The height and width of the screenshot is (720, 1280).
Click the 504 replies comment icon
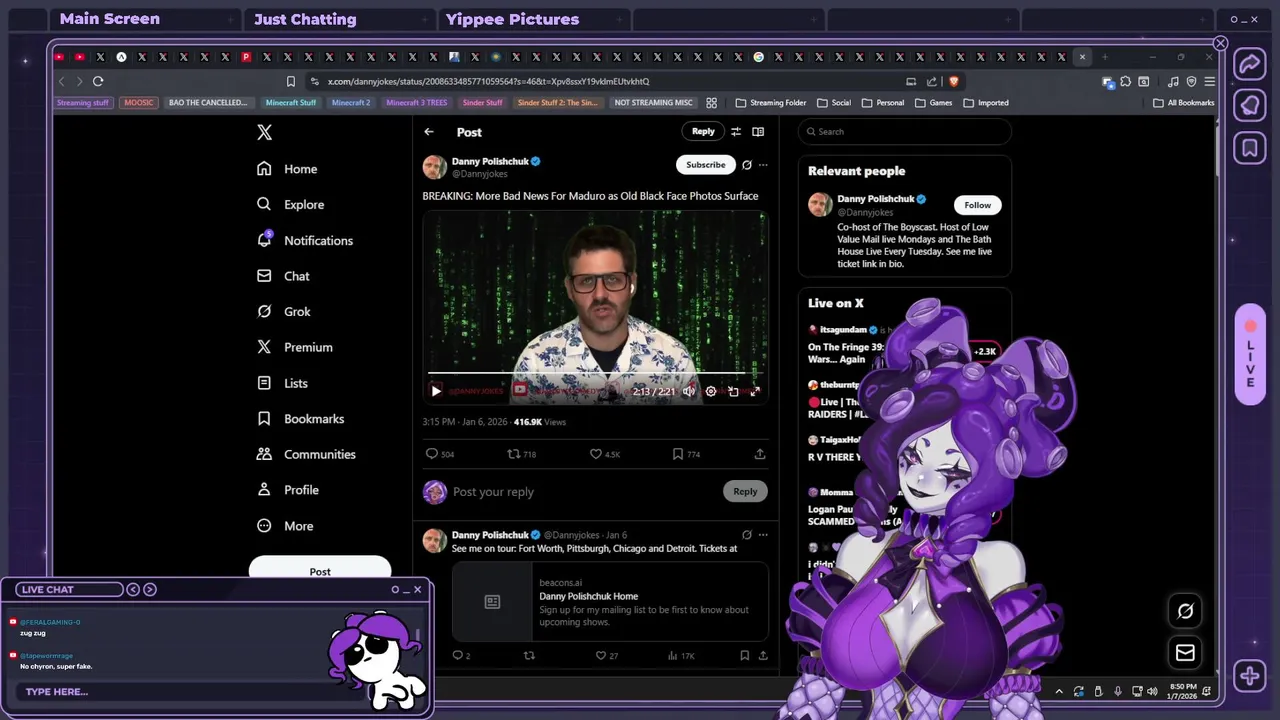tap(432, 454)
